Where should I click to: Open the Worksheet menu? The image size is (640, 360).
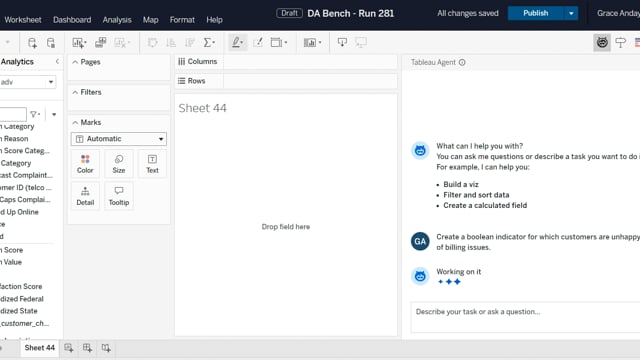[23, 20]
